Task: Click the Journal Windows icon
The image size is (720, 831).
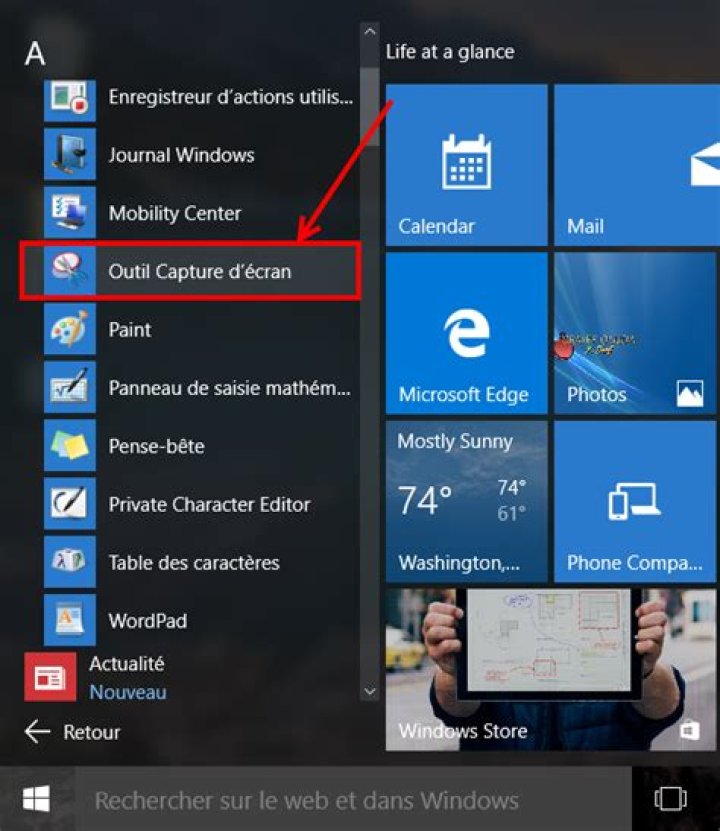Action: [69, 154]
